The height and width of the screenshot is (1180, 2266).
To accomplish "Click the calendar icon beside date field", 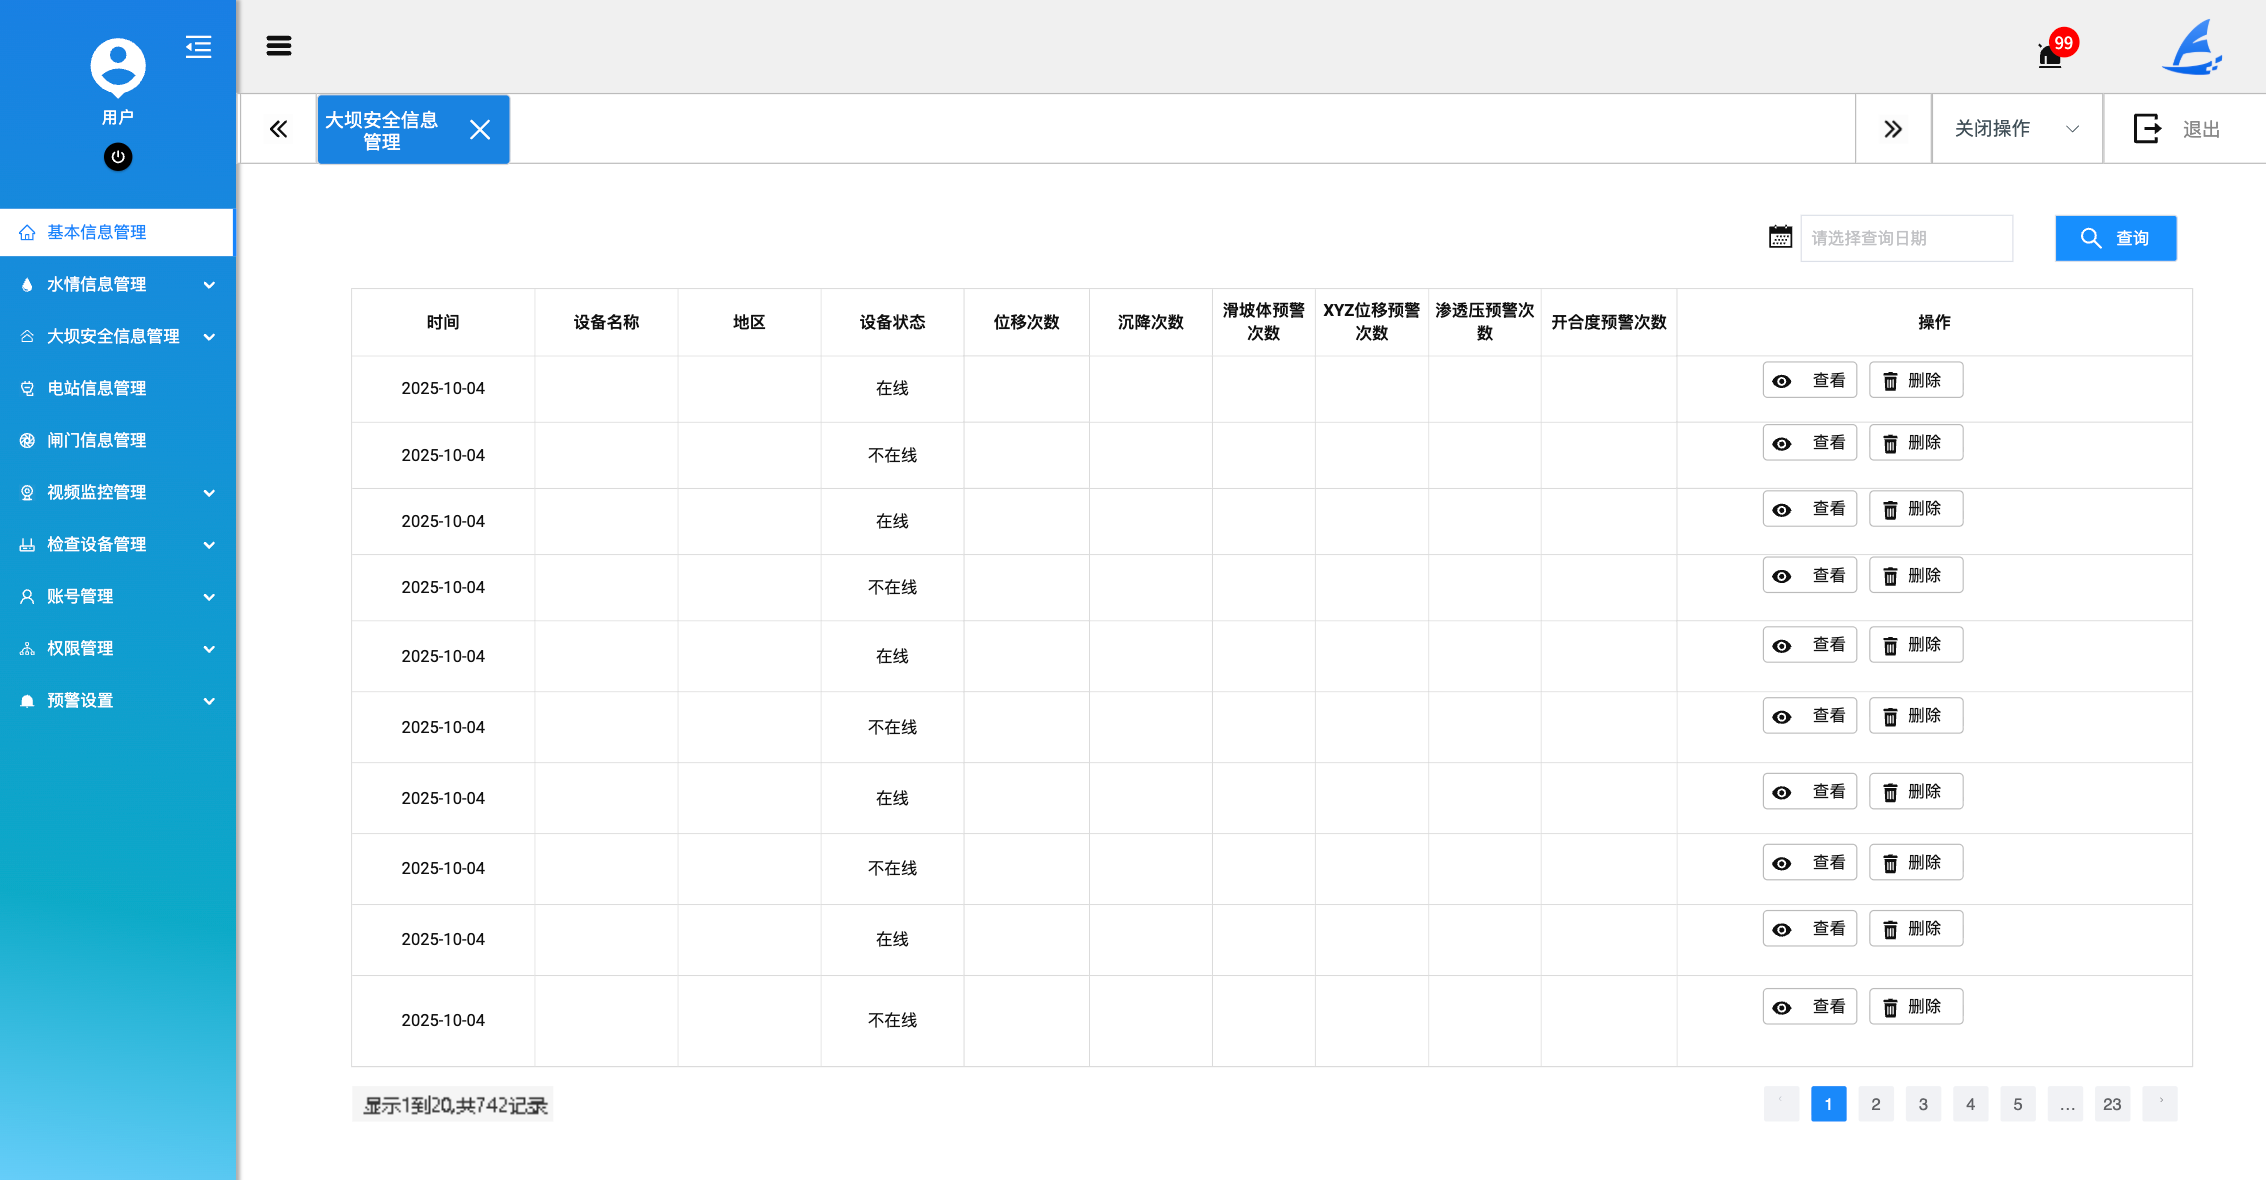I will (1780, 237).
